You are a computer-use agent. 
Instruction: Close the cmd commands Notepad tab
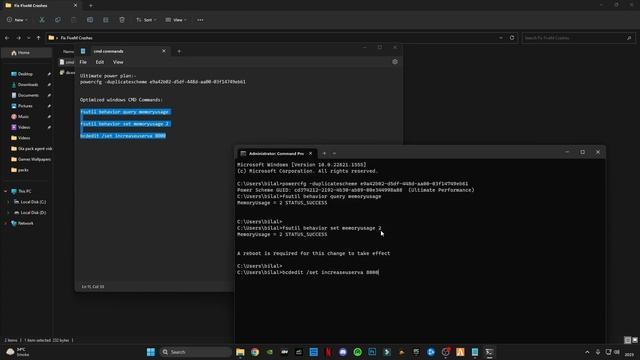[164, 51]
